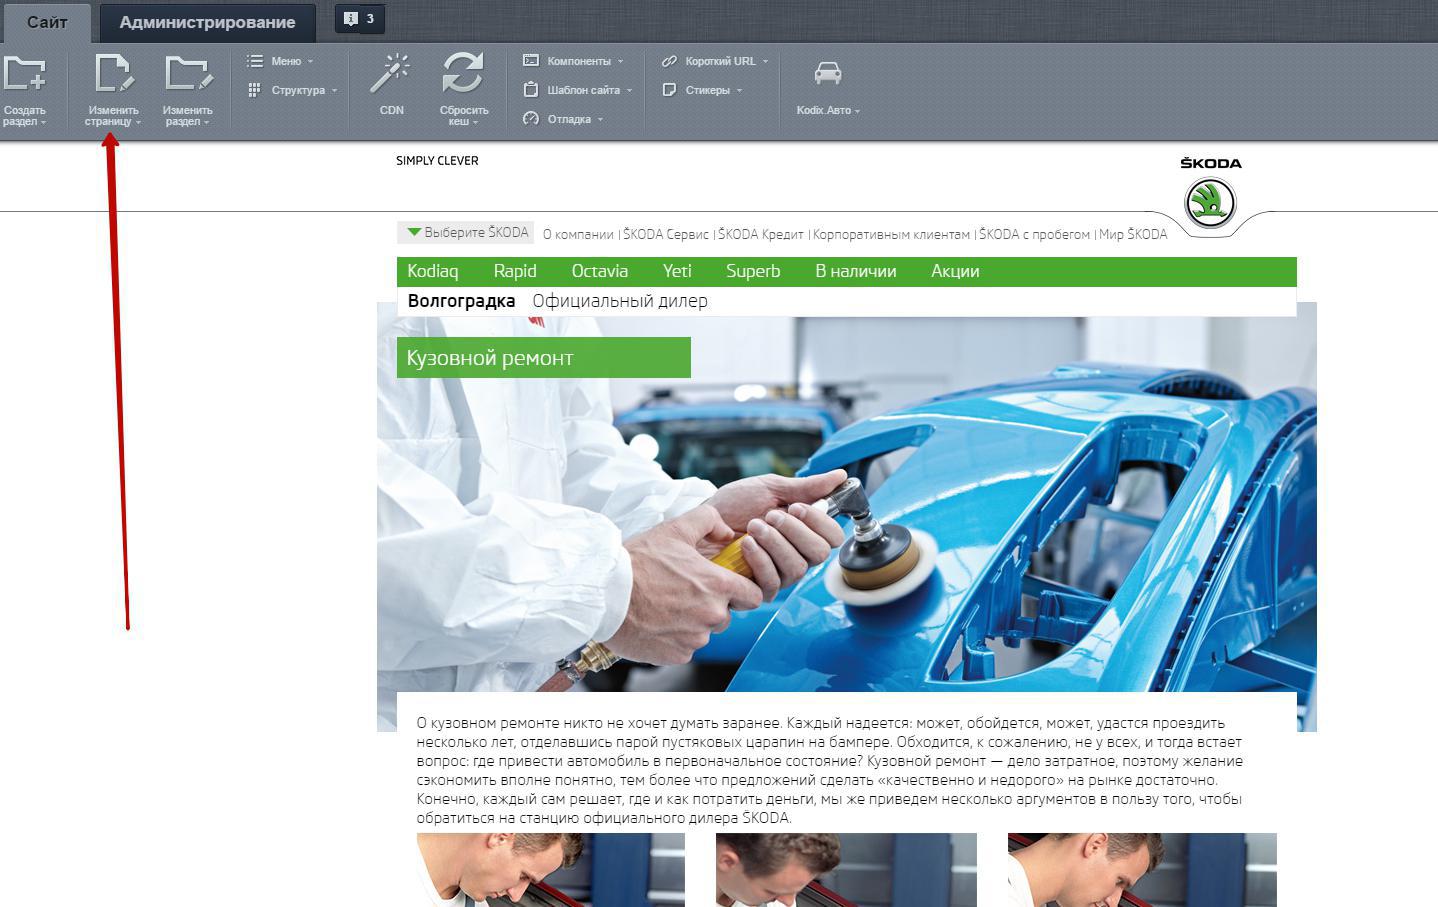
Task: Click the Изменить раздел folder icon
Action: point(188,75)
